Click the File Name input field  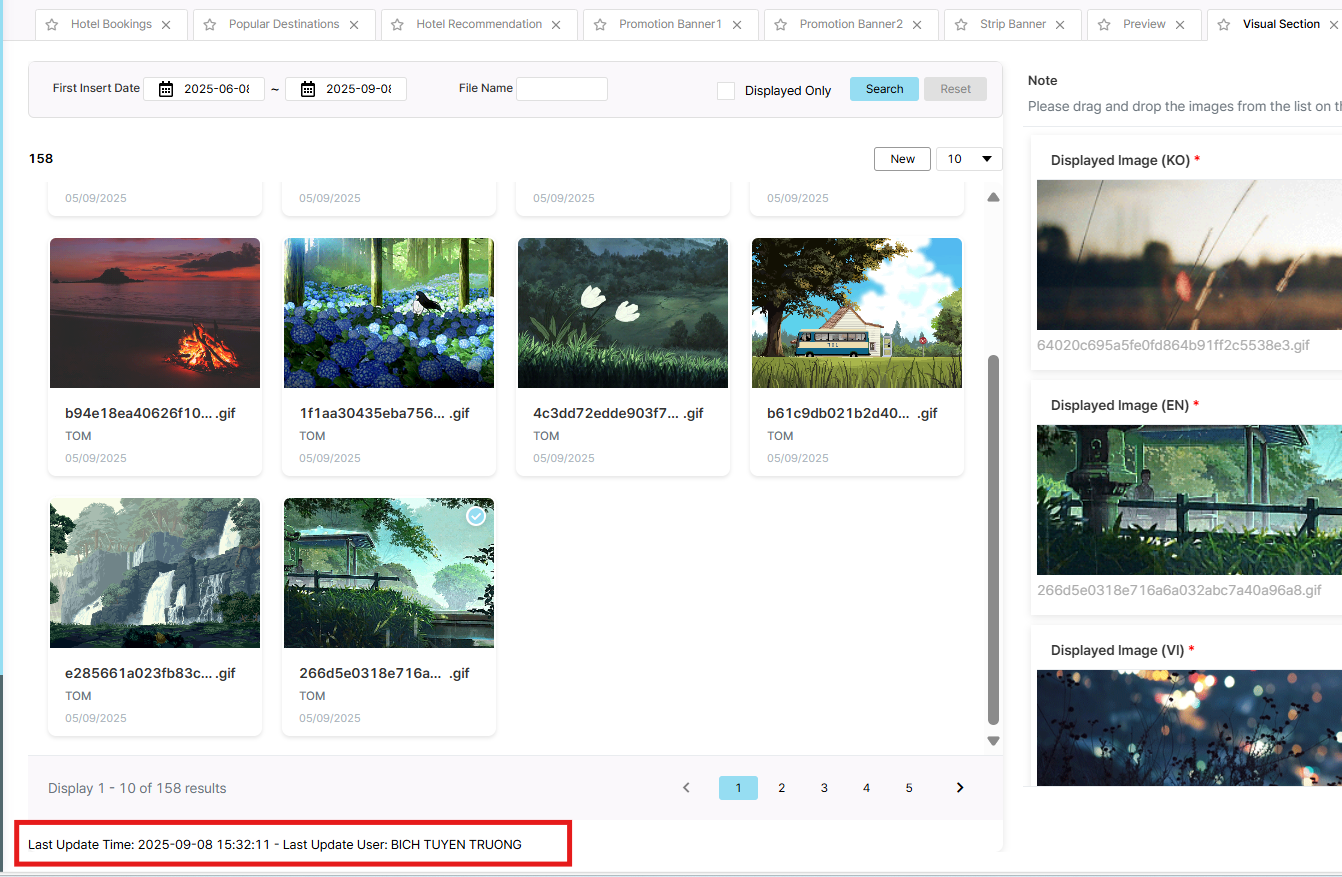(x=561, y=89)
